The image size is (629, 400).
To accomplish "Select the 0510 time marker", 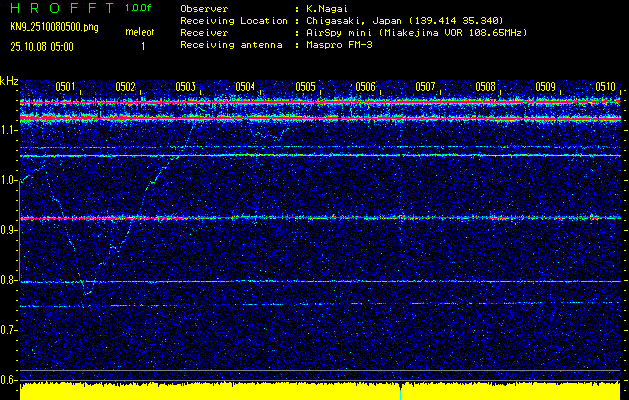I will (x=605, y=87).
